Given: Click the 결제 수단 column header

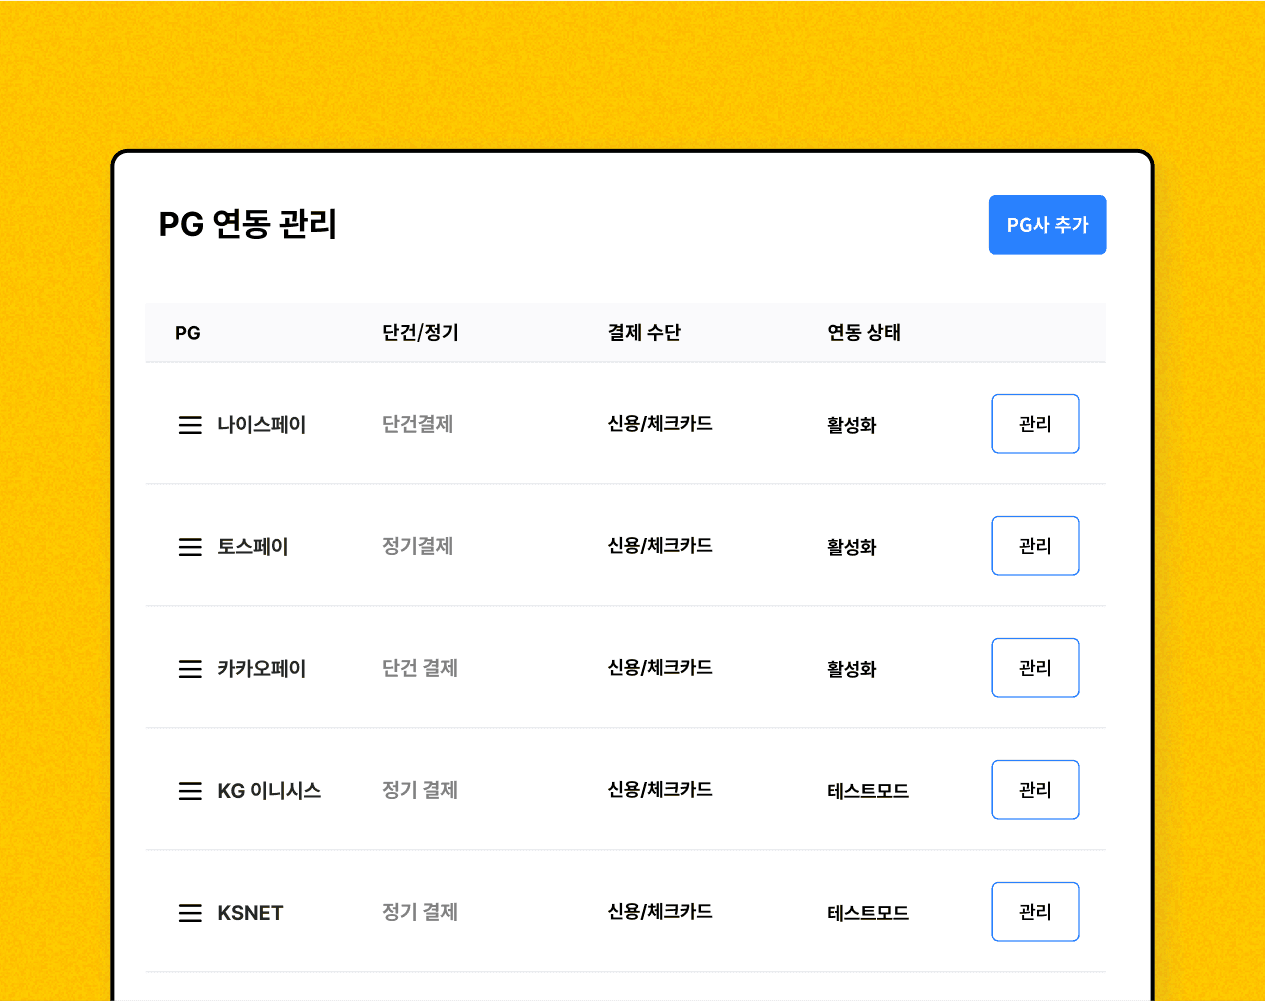Looking at the screenshot, I should point(644,332).
